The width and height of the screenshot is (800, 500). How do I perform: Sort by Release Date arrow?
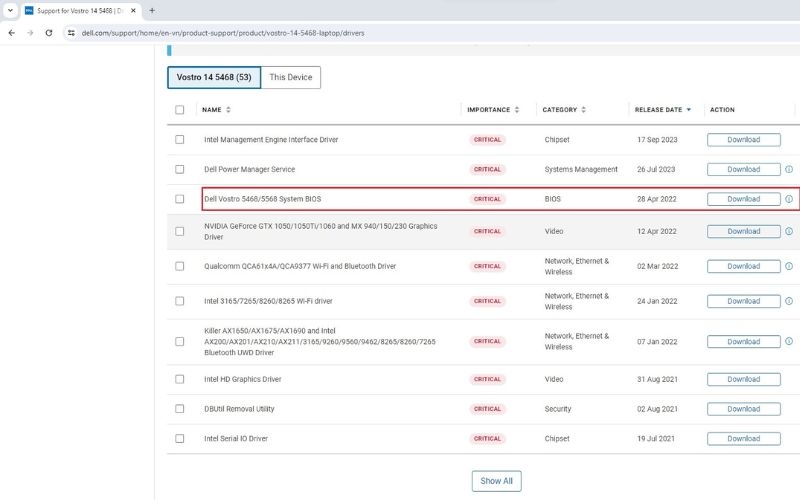tap(689, 110)
